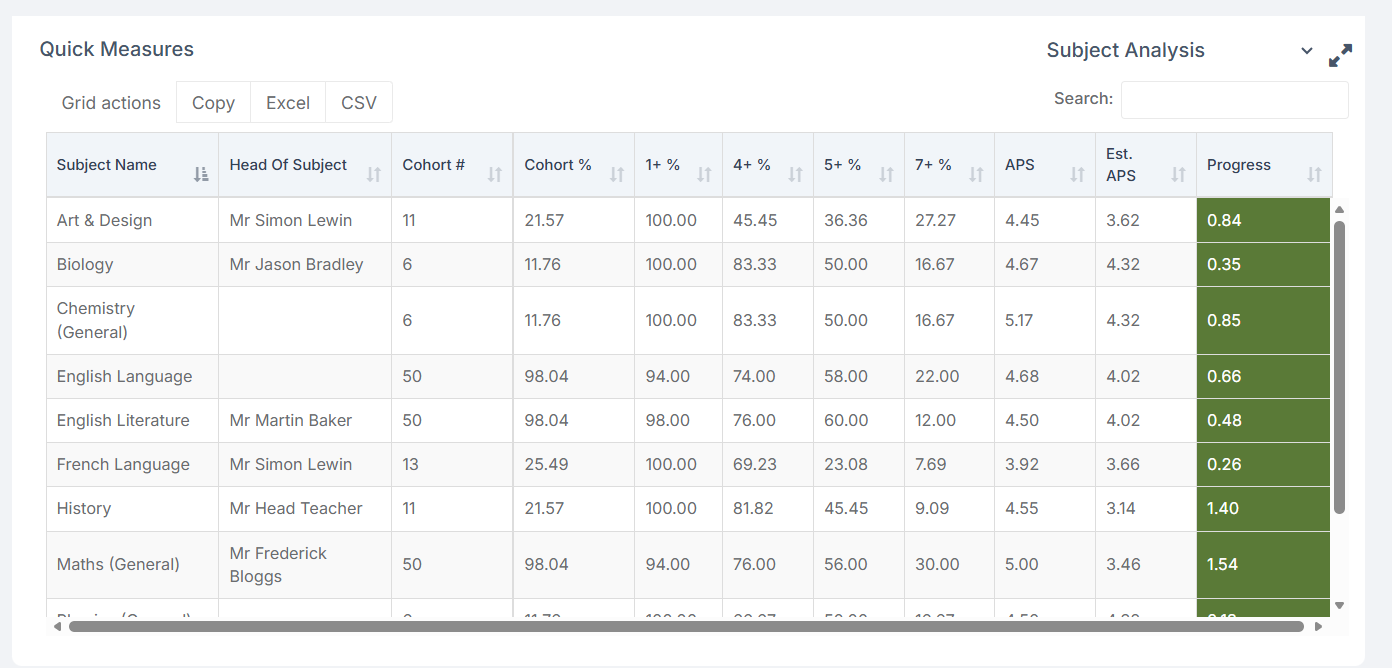The image size is (1392, 668).
Task: Expand panel to fullscreen arrows icon
Action: click(1340, 55)
